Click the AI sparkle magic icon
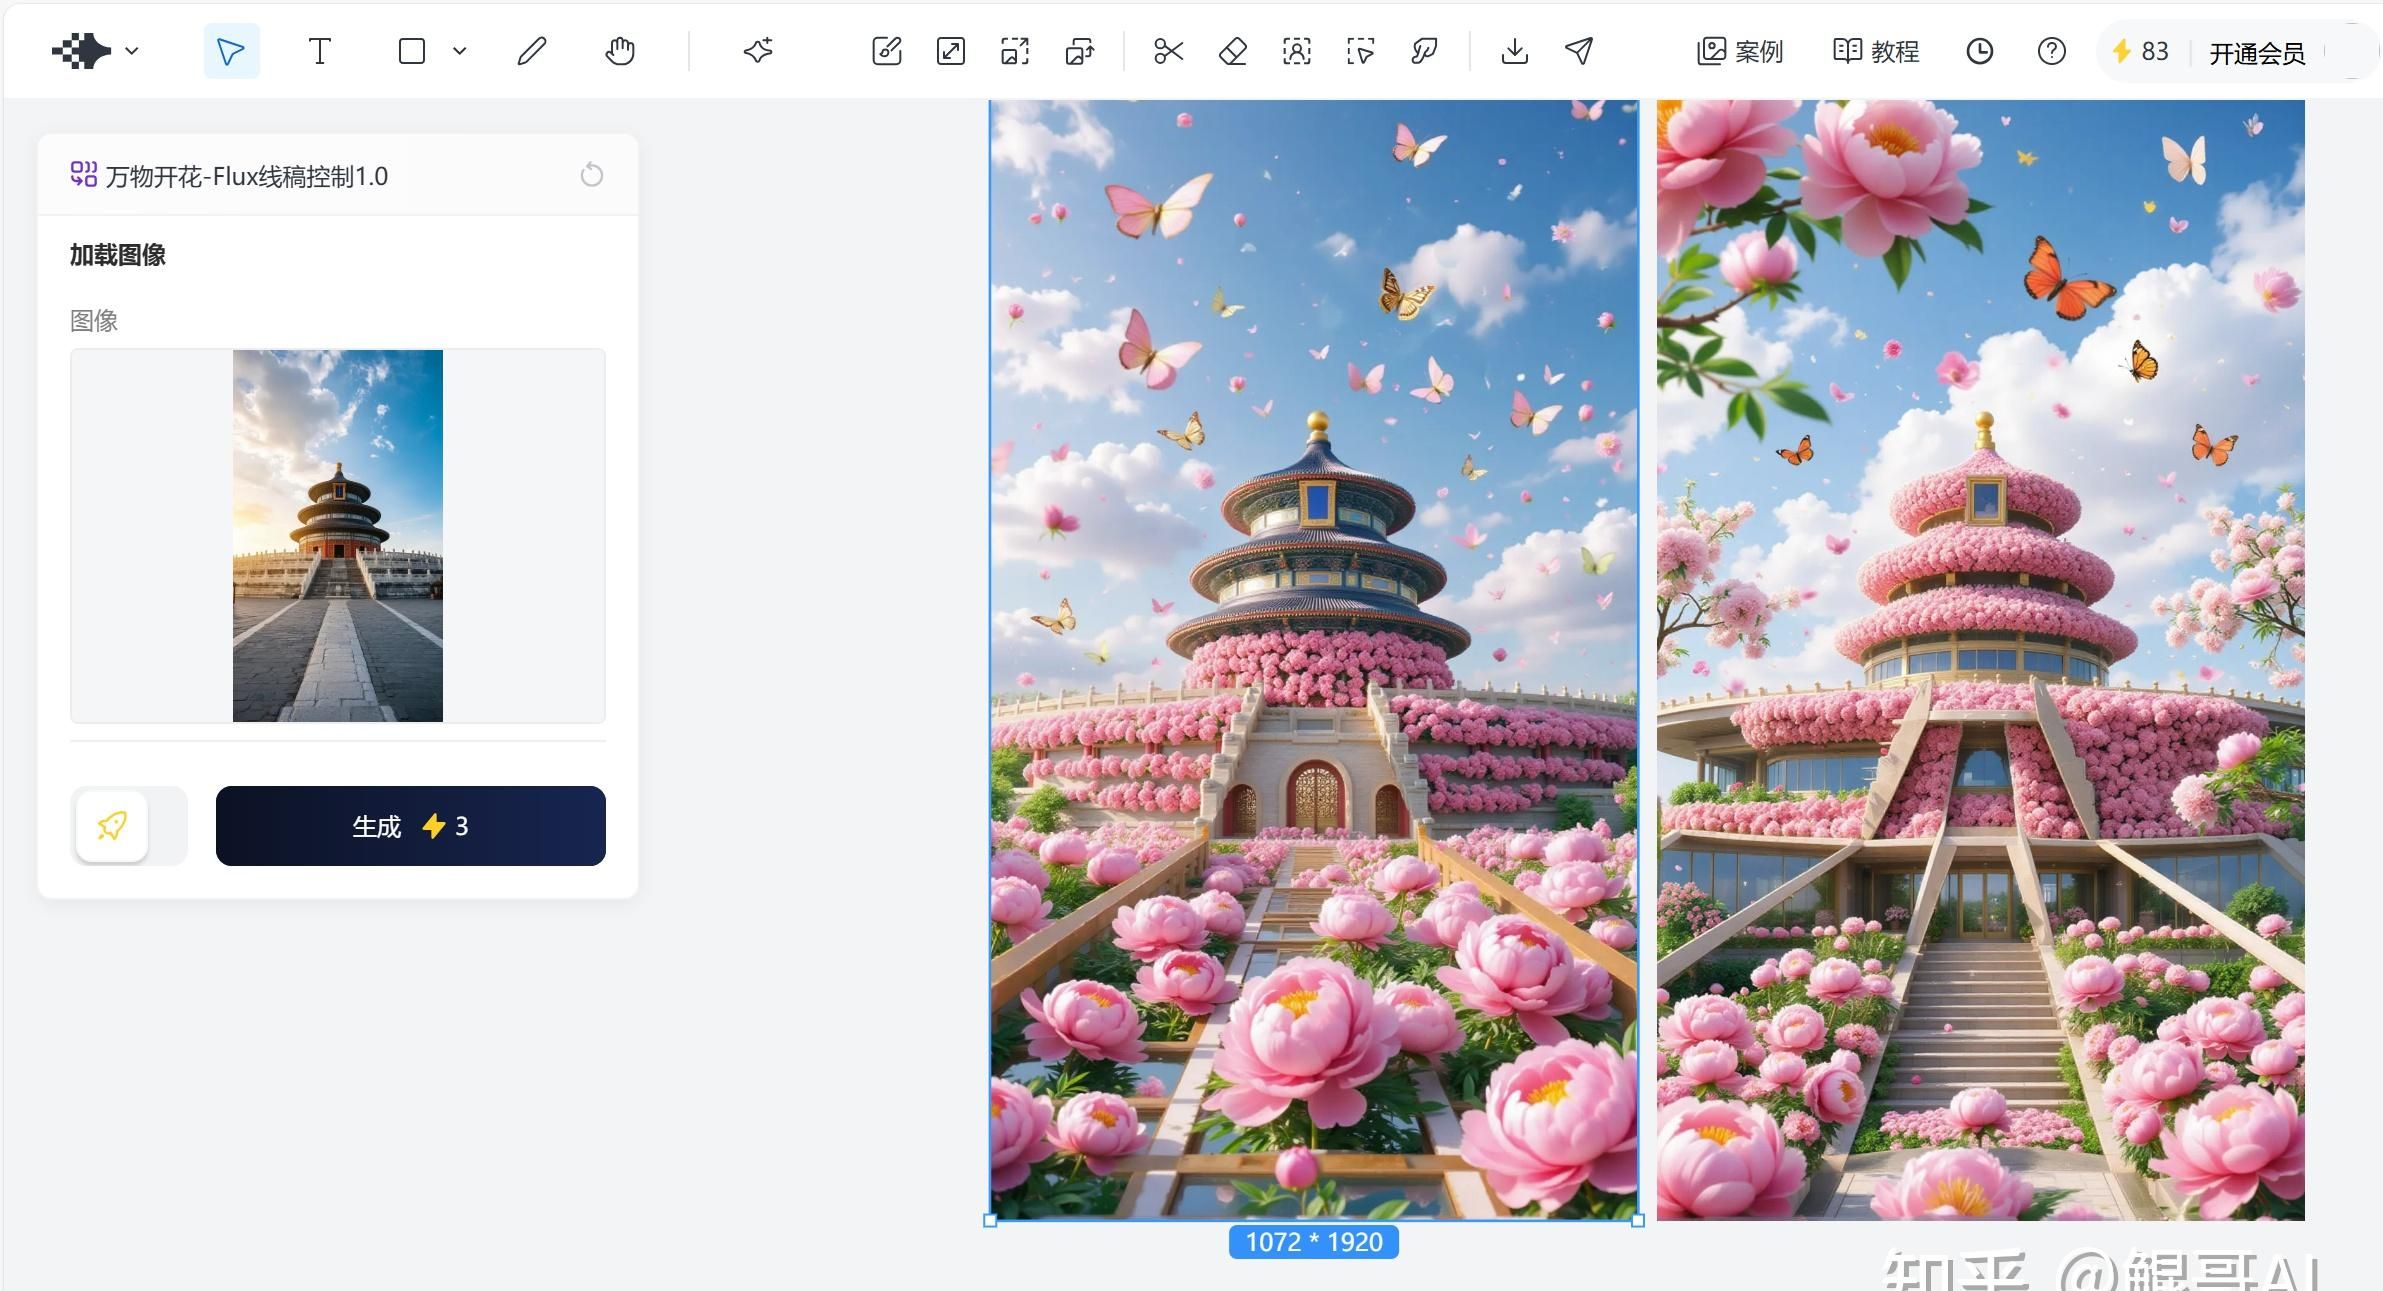 (x=758, y=51)
